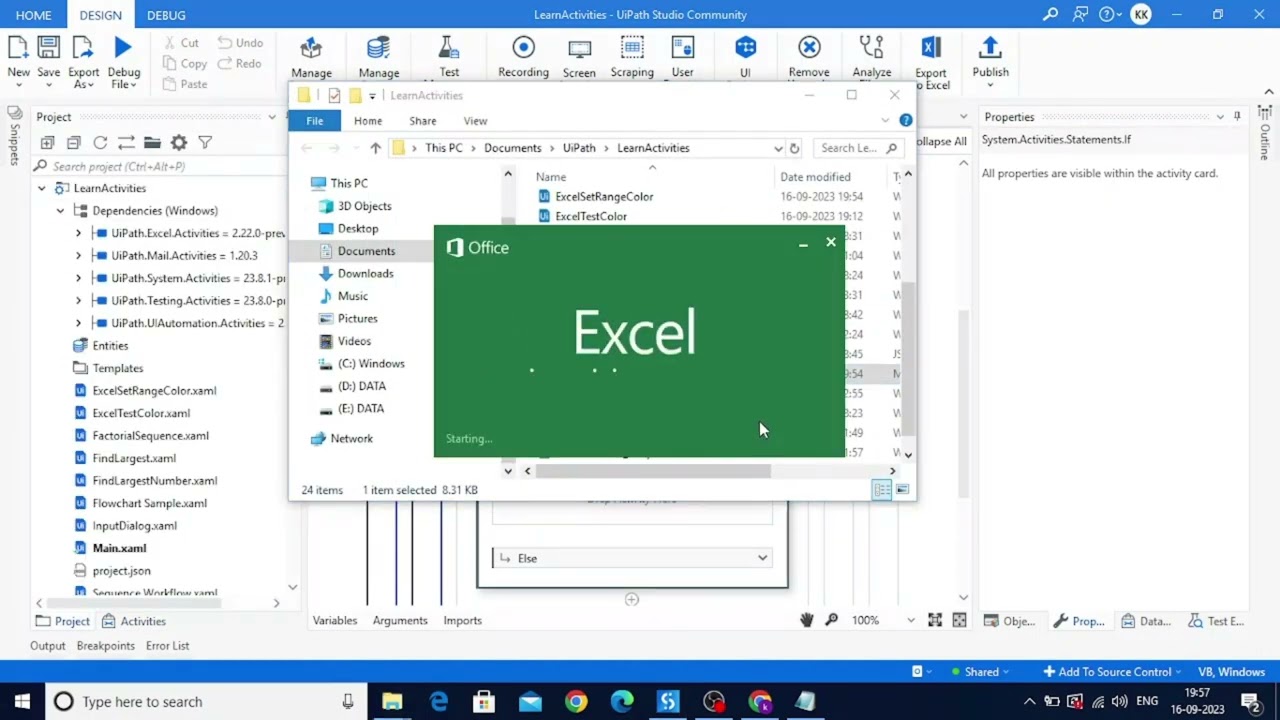
Task: Click the Recording icon in ribbon
Action: (523, 47)
